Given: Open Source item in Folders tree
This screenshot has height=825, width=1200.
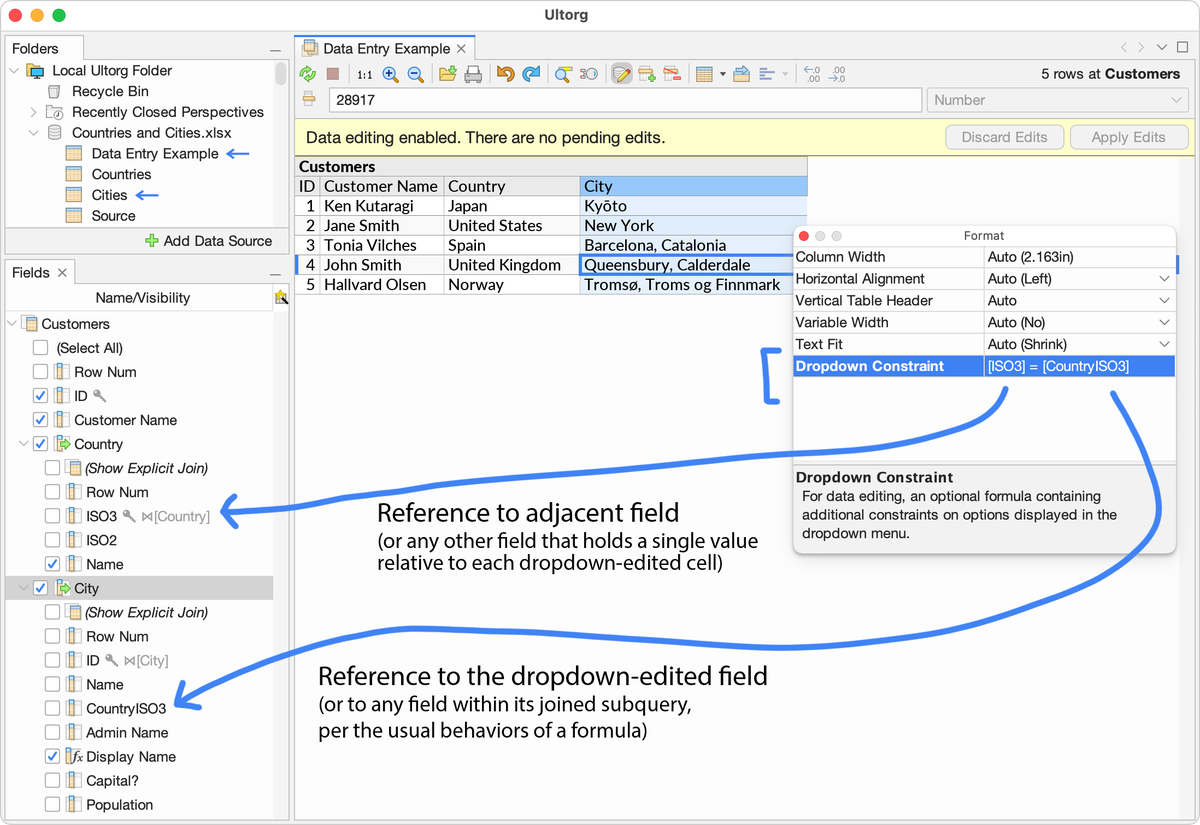Looking at the screenshot, I should coord(113,216).
